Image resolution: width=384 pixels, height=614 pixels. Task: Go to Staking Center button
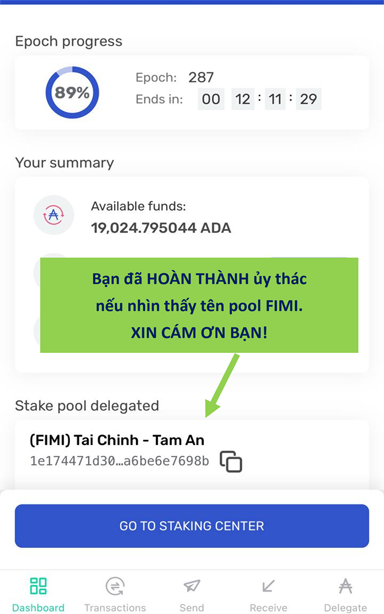point(192,526)
